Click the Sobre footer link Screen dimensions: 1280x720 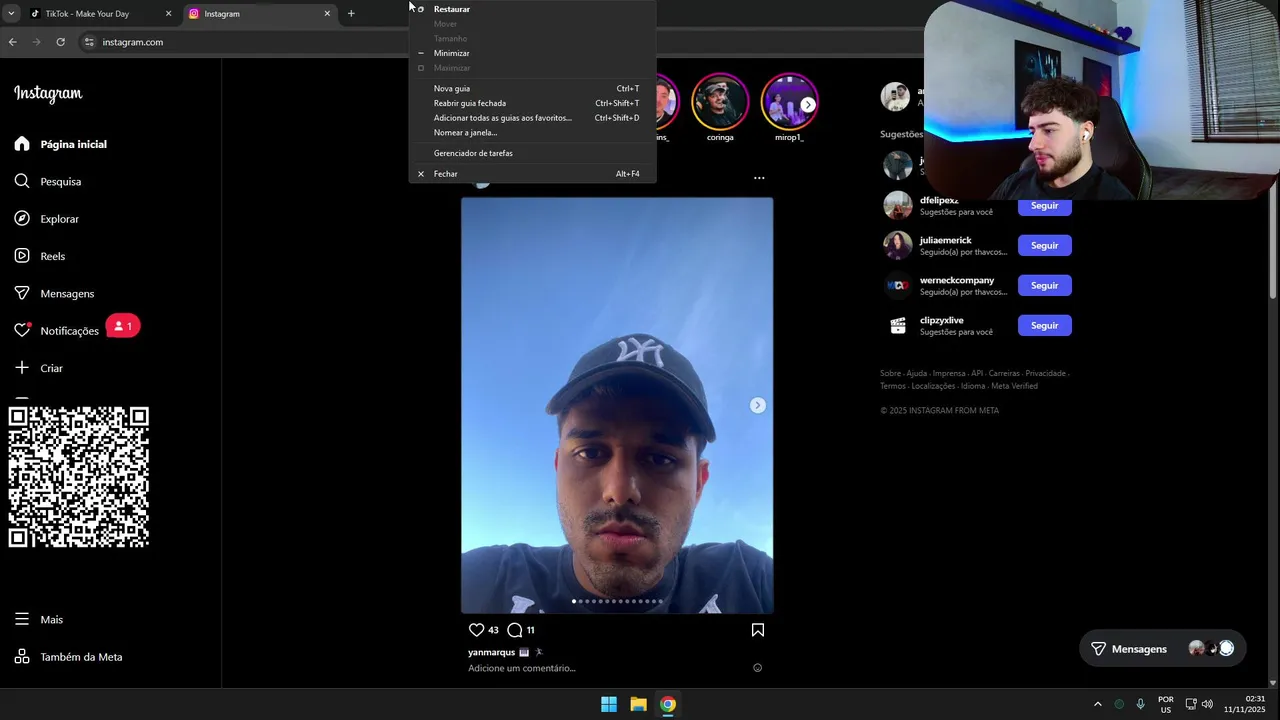click(x=890, y=373)
